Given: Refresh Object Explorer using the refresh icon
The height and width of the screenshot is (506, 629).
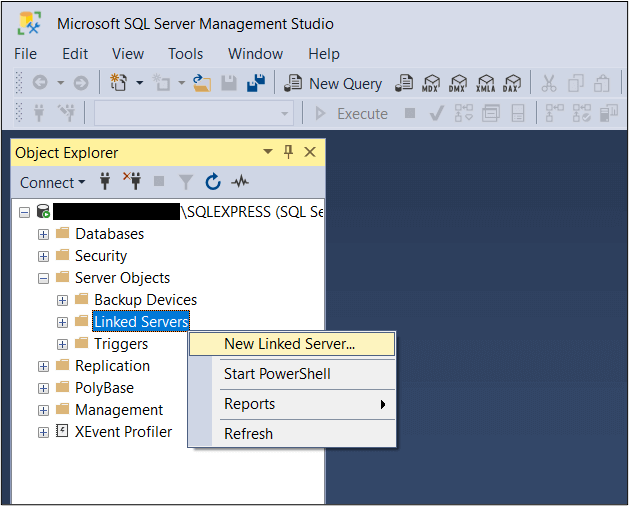Looking at the screenshot, I should click(213, 182).
